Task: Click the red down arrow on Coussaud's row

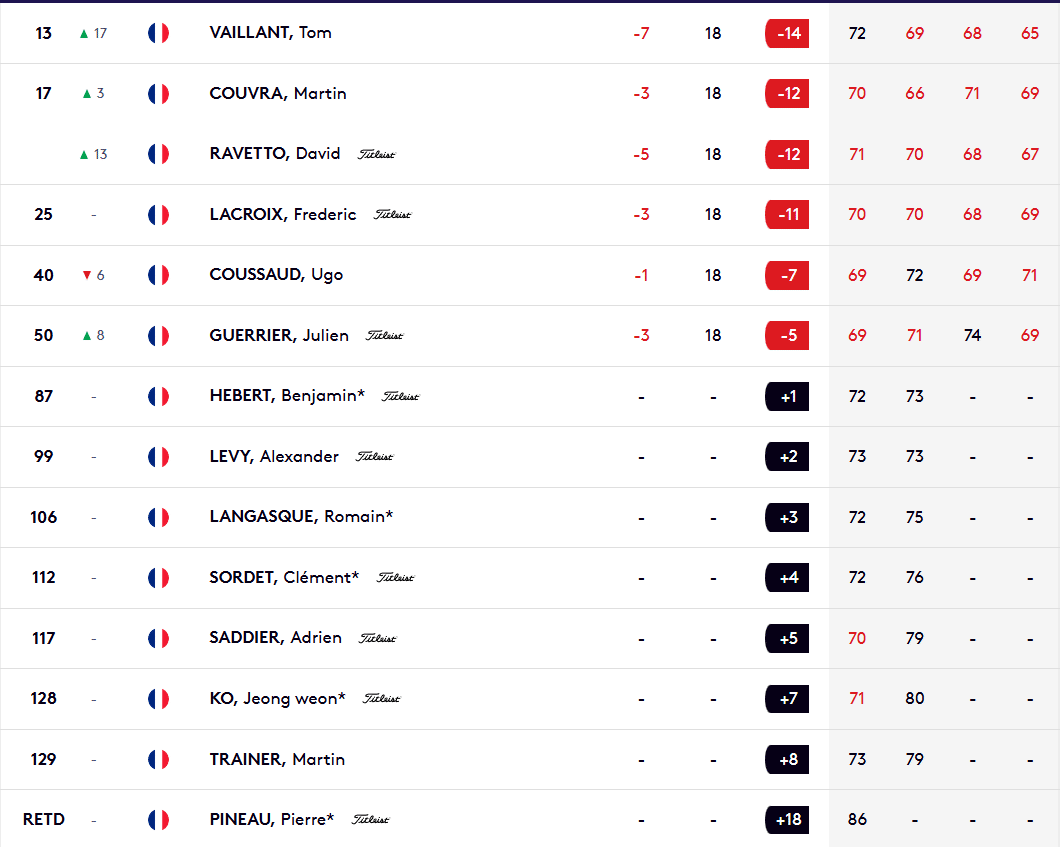Action: click(x=87, y=275)
